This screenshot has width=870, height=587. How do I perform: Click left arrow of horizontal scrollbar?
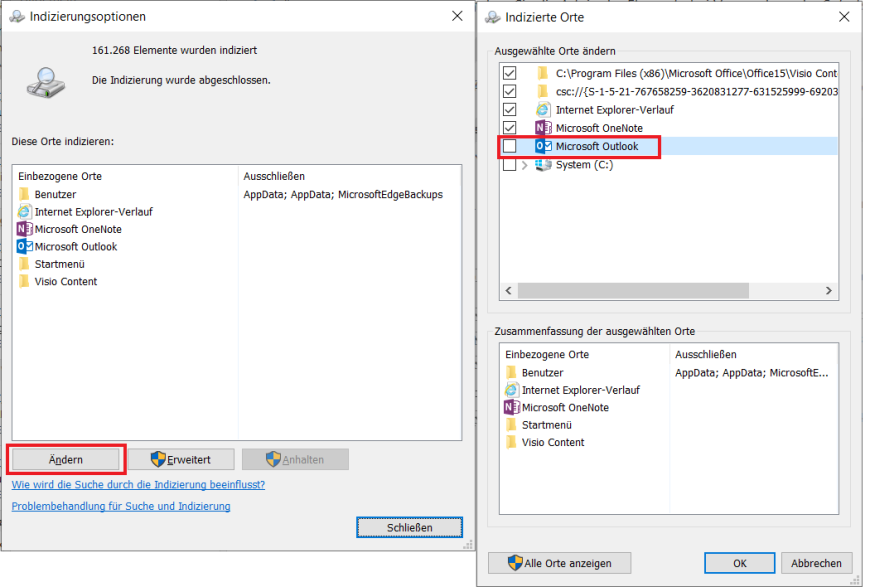pos(508,290)
